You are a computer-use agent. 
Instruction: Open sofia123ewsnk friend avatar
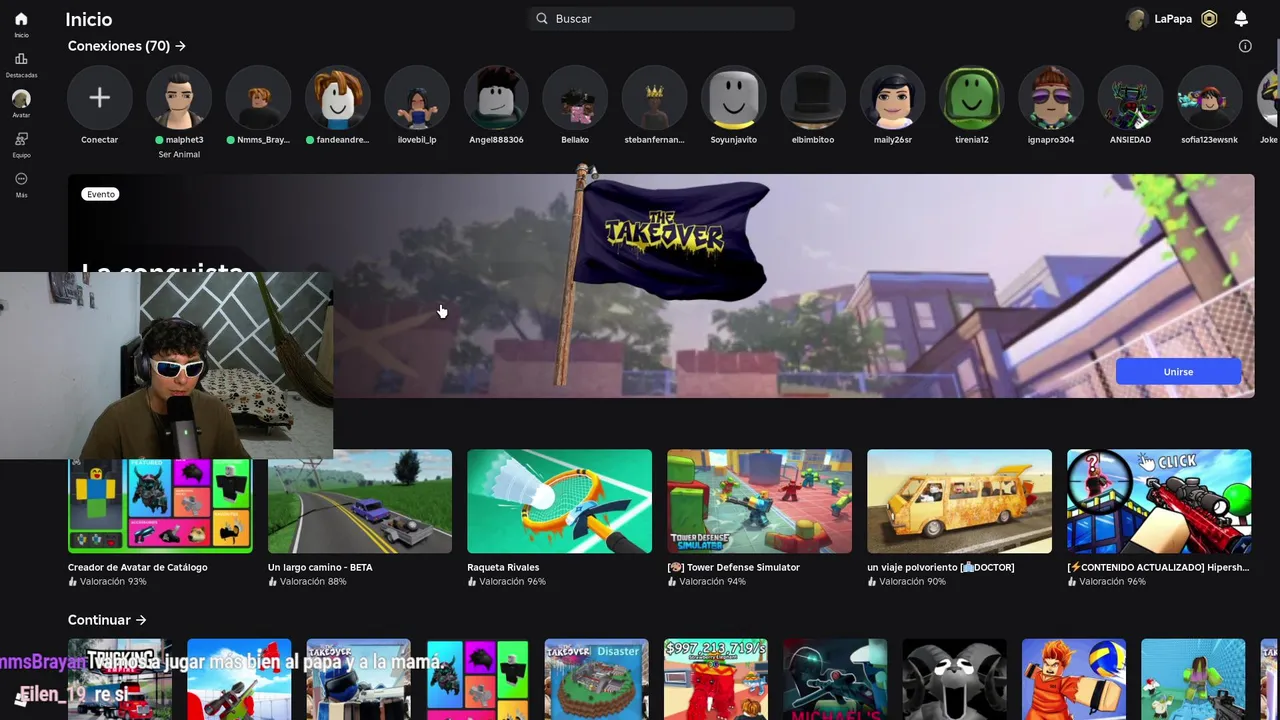(1209, 98)
